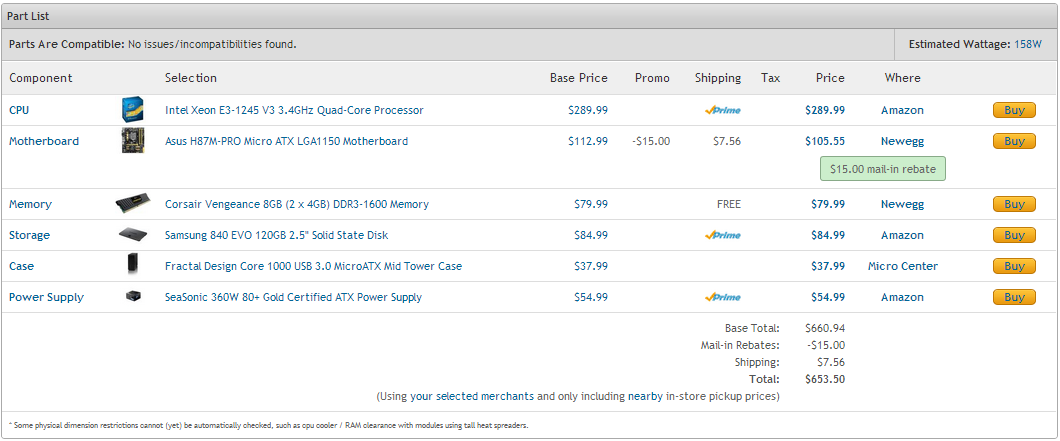Open Corsair Vengeance 8GB DDR3-1600 link

click(x=297, y=204)
